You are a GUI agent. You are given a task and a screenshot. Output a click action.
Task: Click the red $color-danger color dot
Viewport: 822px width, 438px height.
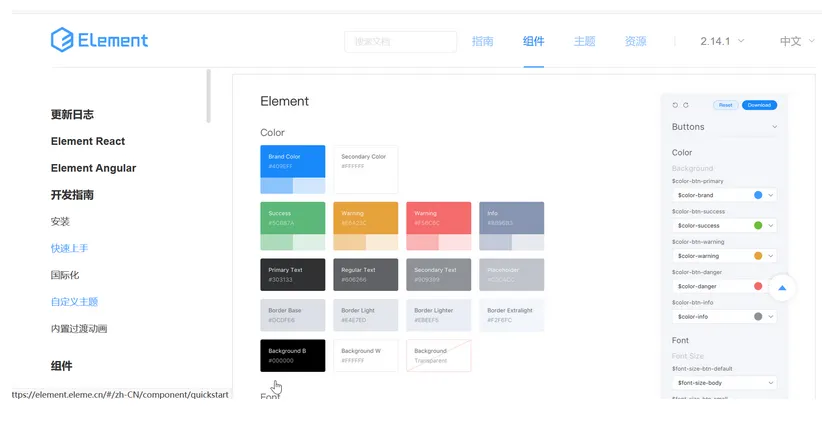pos(758,286)
